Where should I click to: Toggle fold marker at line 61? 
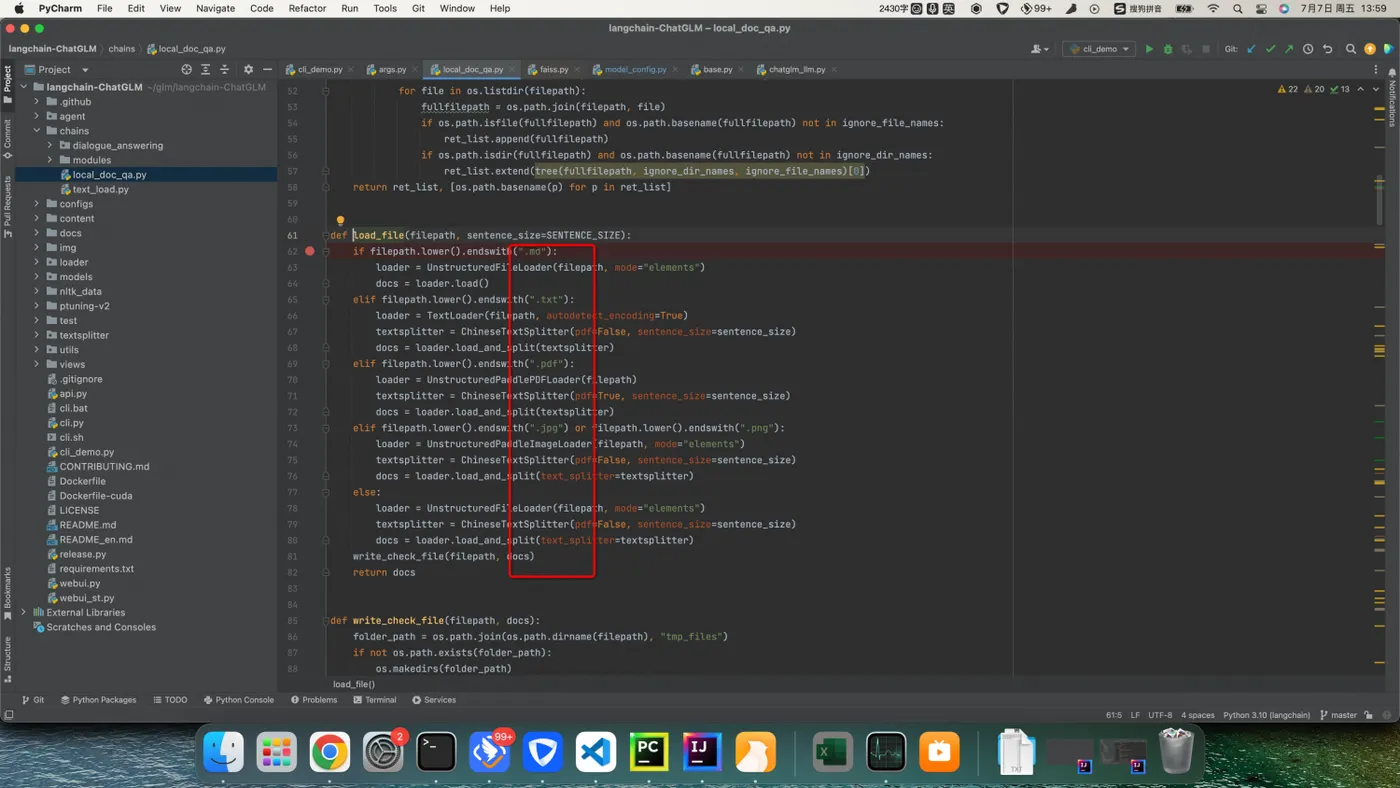(x=326, y=235)
